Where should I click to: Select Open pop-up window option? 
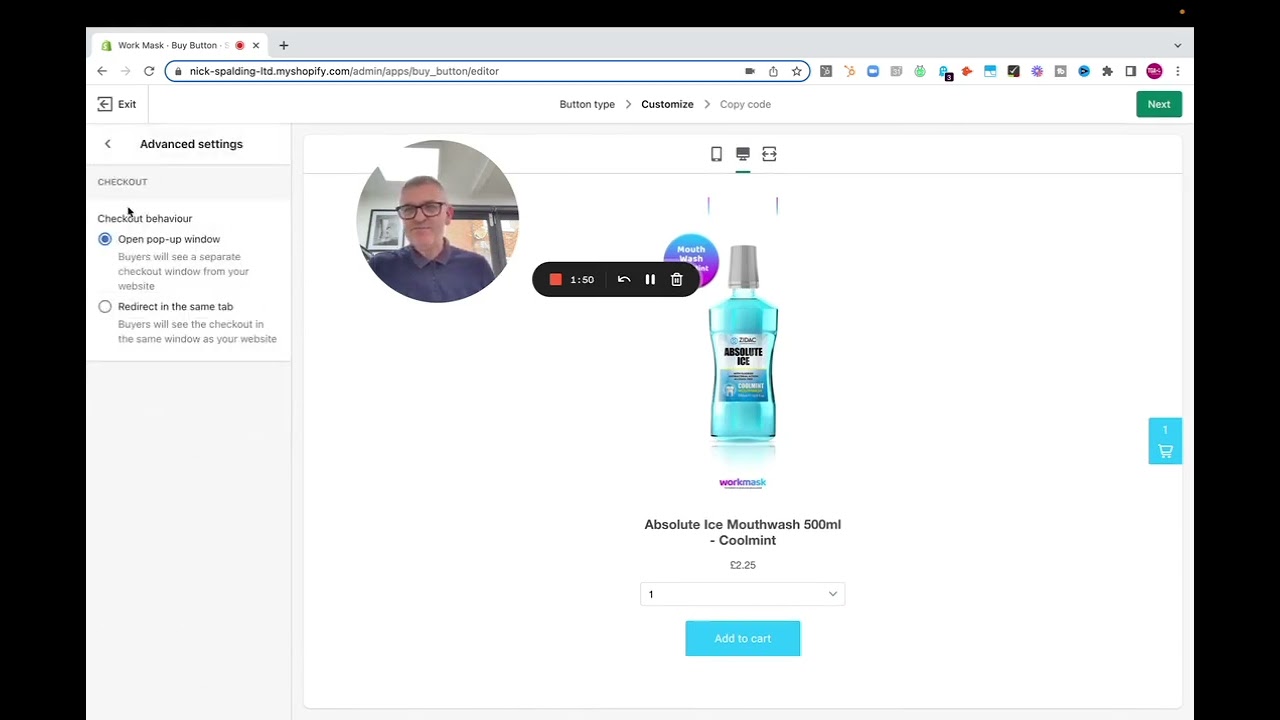coord(105,239)
